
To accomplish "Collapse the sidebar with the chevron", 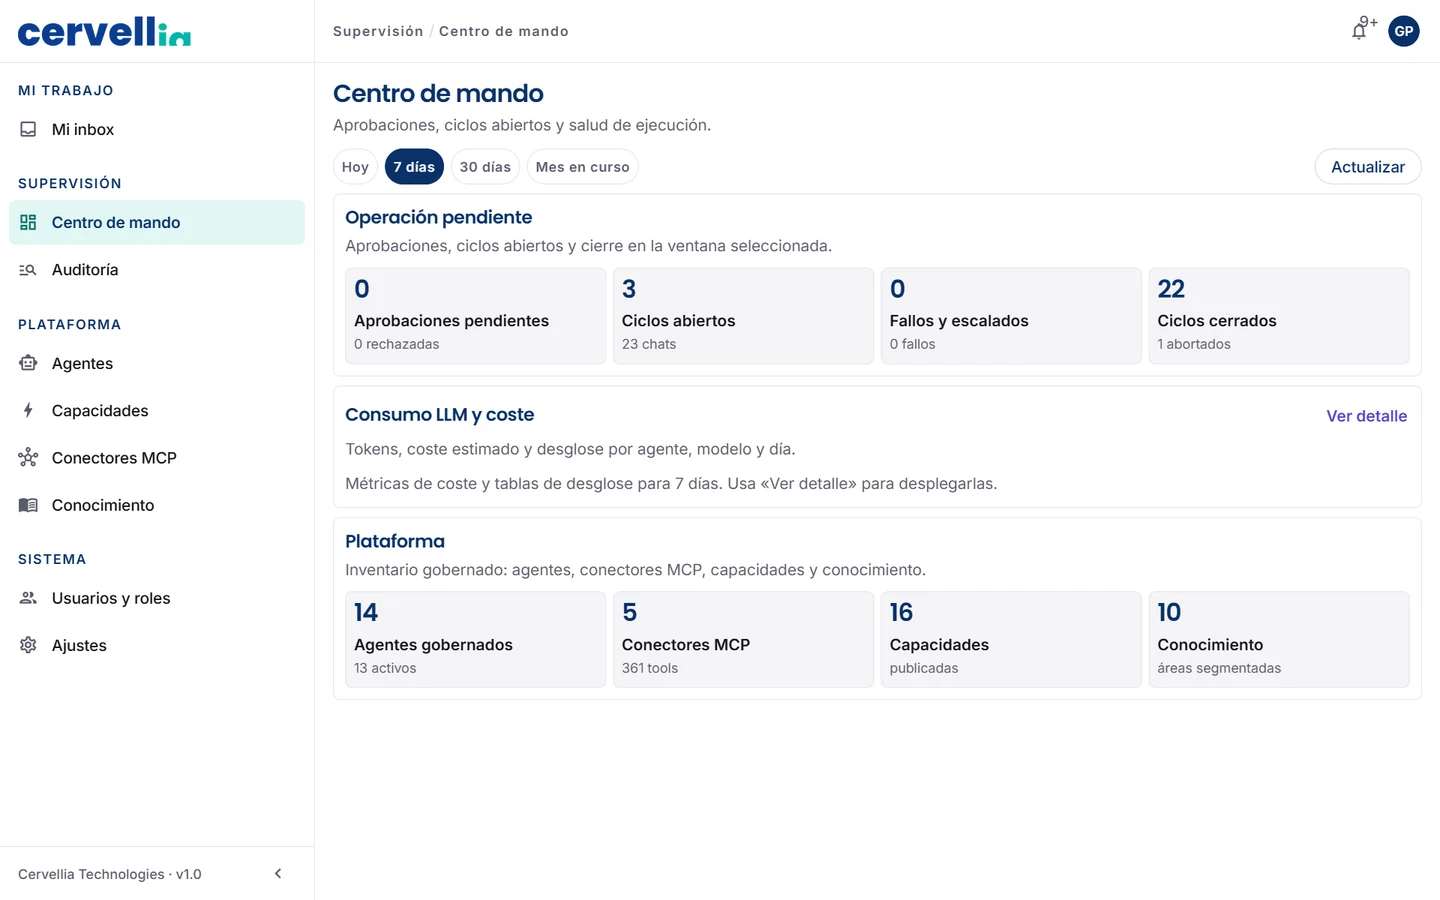I will [278, 874].
